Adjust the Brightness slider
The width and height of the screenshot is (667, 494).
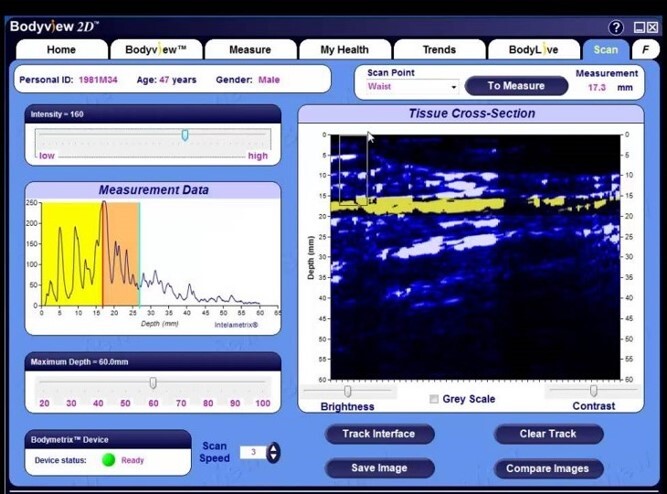348,391
